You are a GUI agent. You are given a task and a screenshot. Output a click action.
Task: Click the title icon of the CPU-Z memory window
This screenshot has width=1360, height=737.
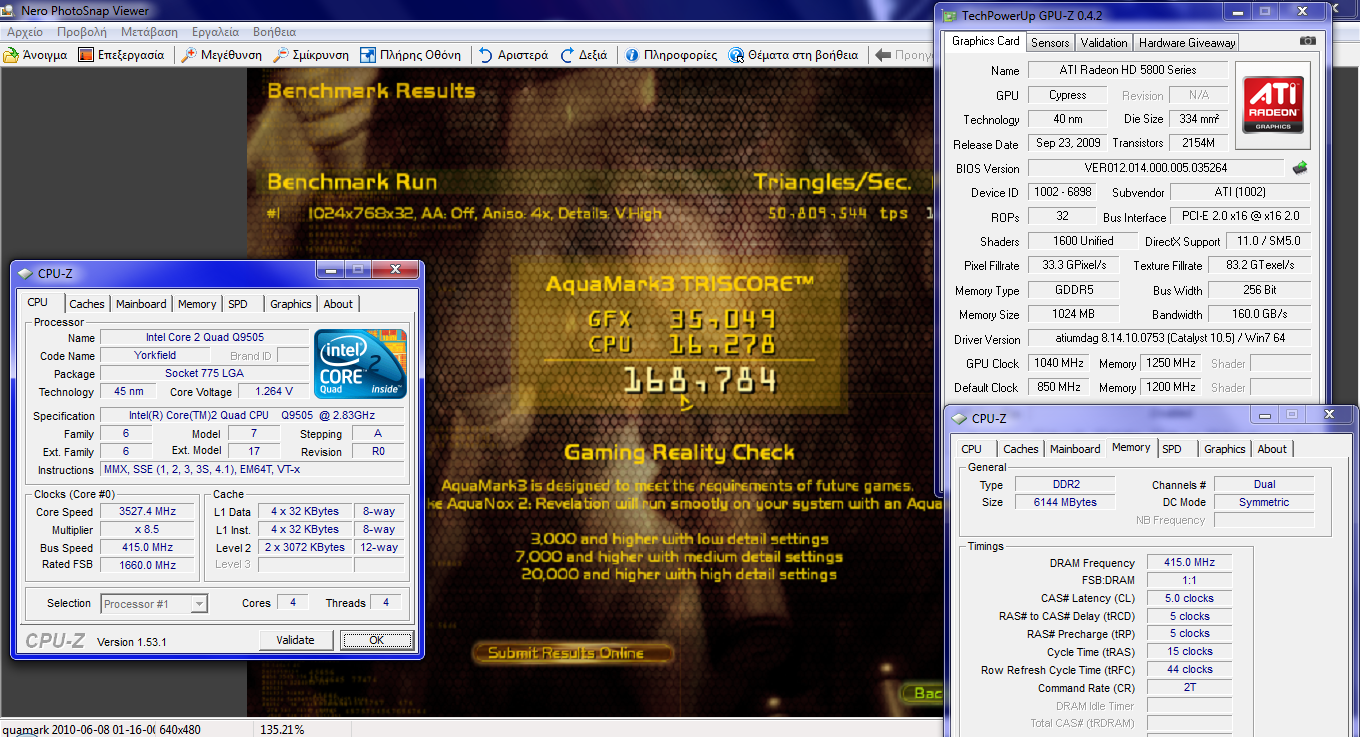[x=959, y=418]
